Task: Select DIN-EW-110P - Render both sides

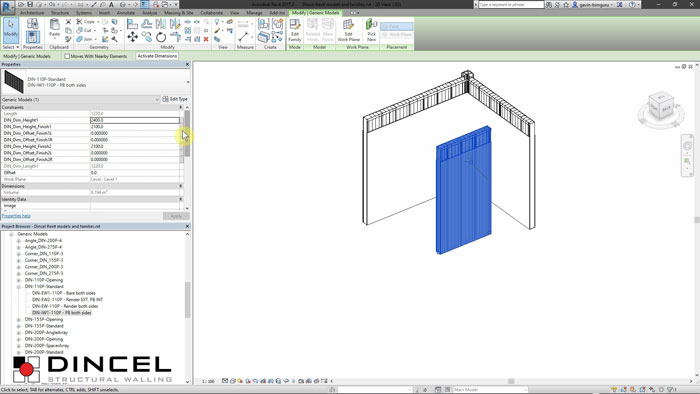Action: click(x=65, y=306)
